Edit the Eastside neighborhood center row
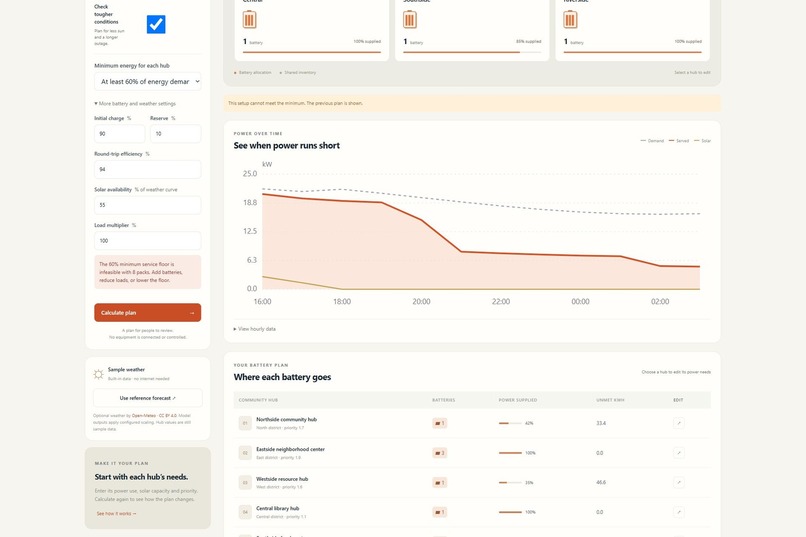The width and height of the screenshot is (806, 537). 679,453
